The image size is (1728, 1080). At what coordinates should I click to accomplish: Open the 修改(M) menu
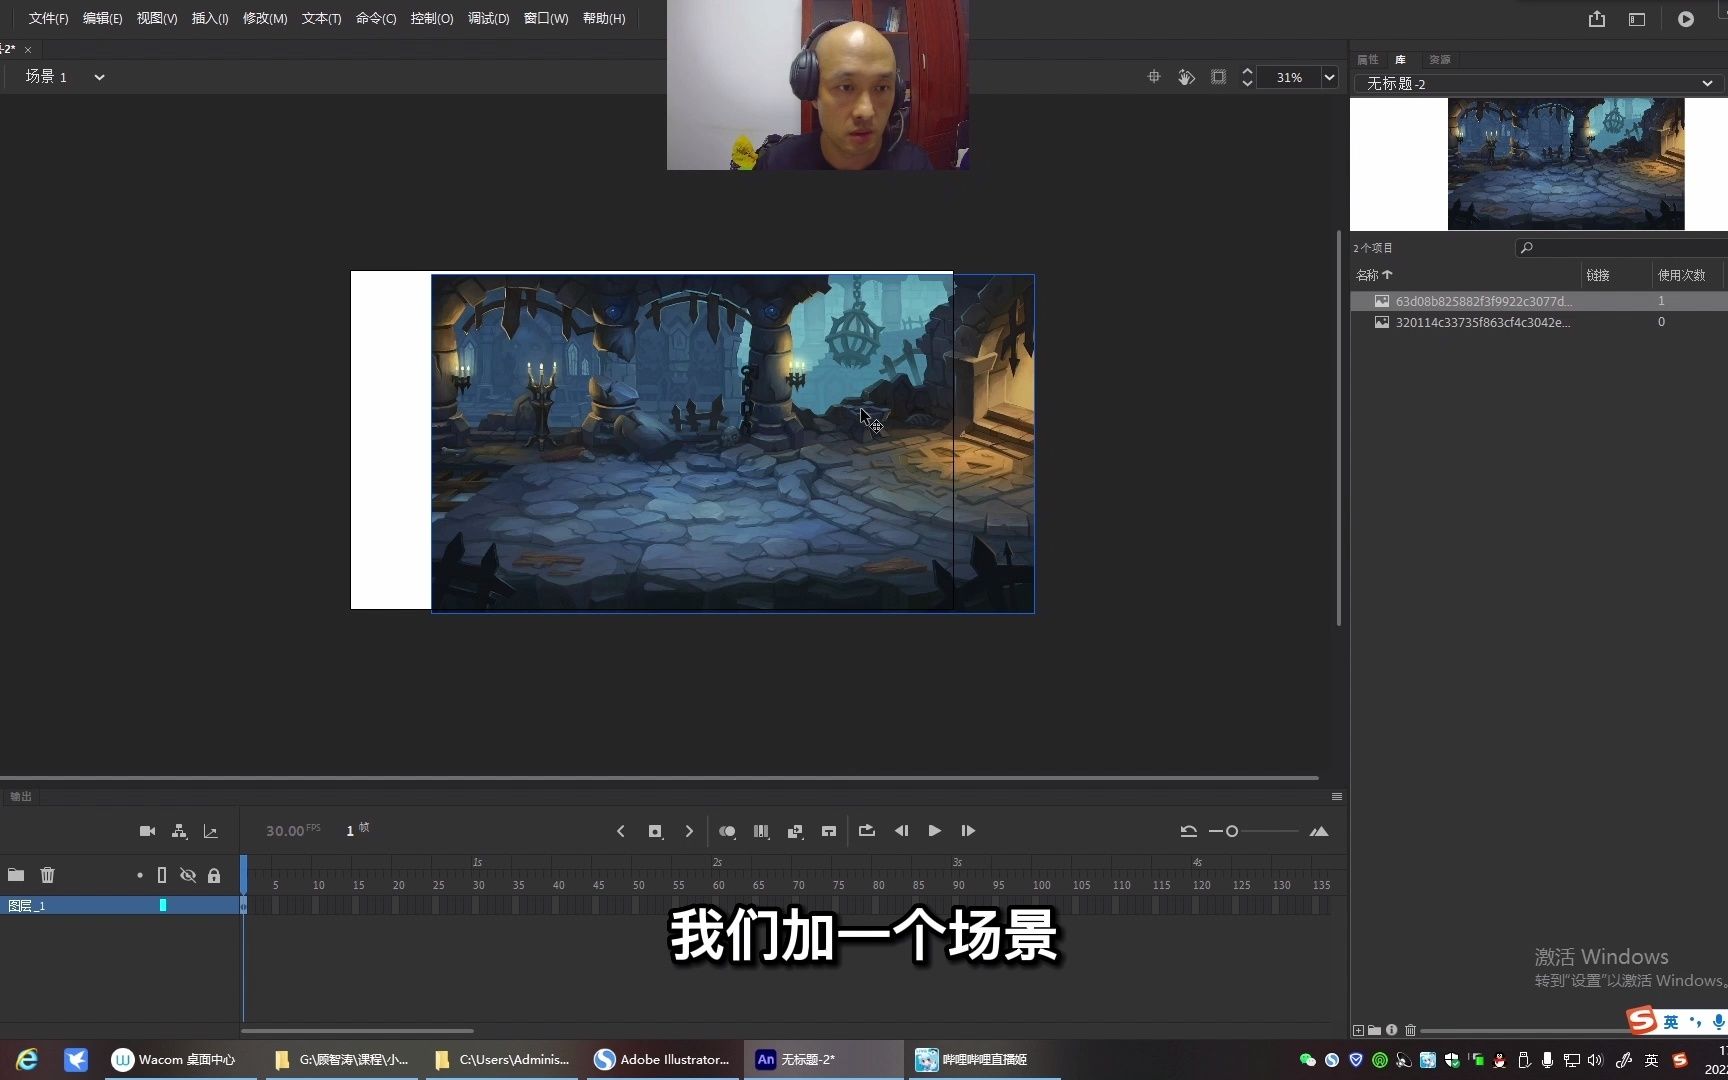tap(265, 19)
